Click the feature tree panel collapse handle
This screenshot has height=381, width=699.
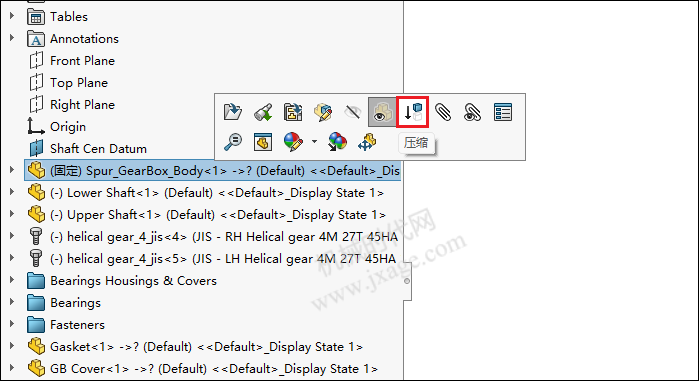(407, 281)
